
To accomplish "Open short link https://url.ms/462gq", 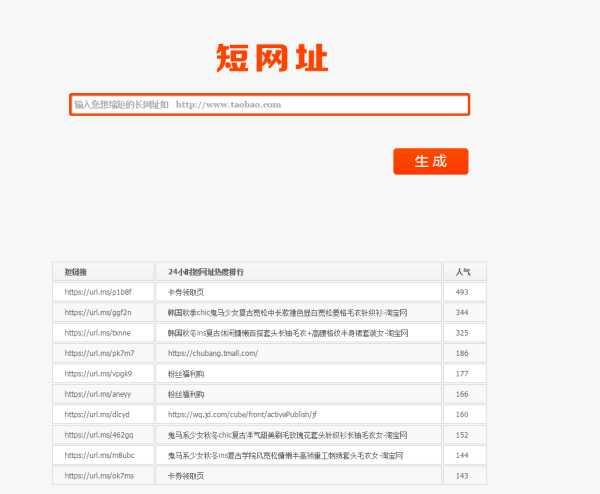I will (x=99, y=435).
